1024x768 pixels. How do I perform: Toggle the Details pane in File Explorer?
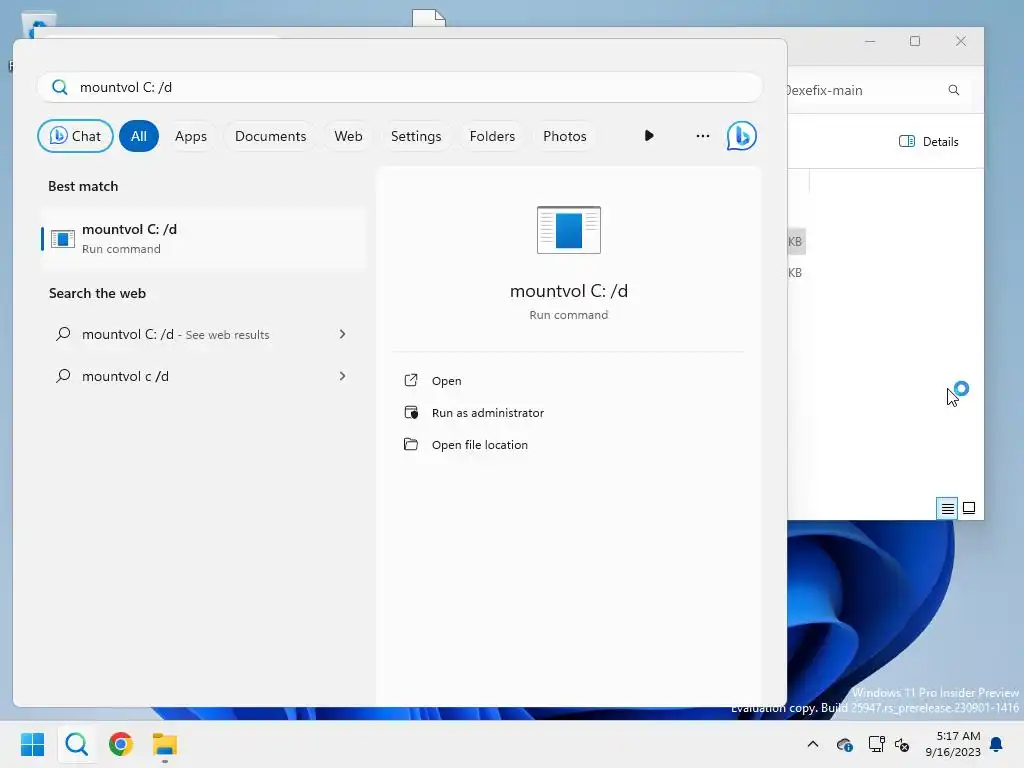pyautogui.click(x=929, y=142)
